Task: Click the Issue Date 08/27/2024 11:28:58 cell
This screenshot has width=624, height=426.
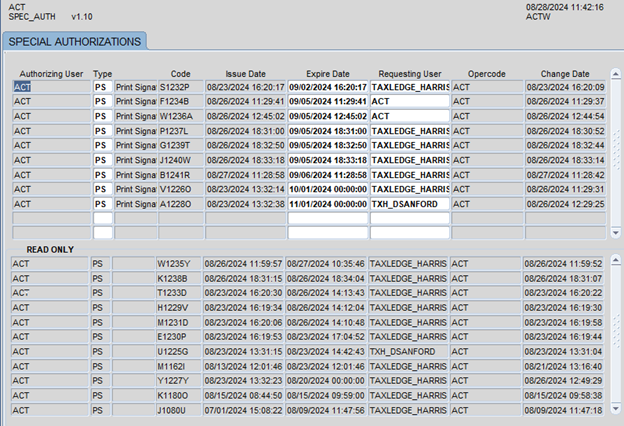Action: click(244, 174)
